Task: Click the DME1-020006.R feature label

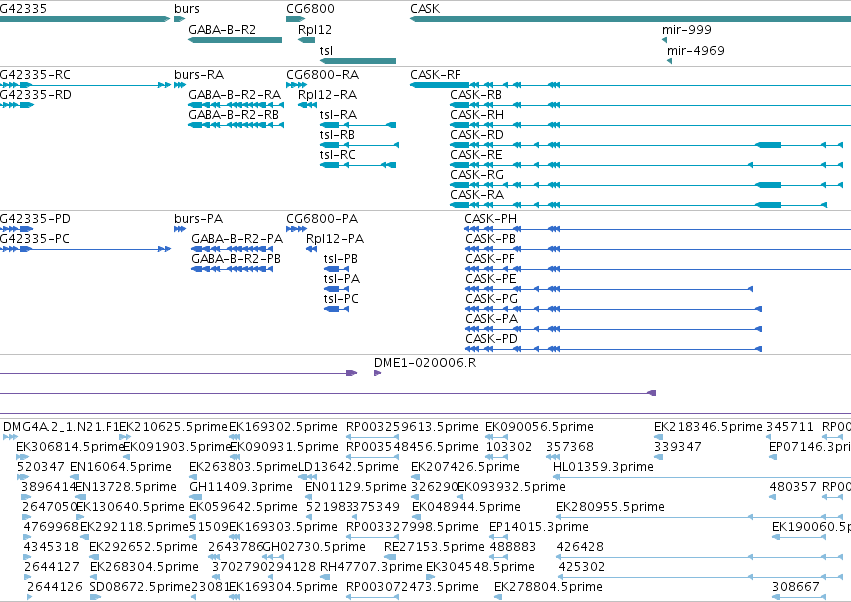Action: point(425,363)
